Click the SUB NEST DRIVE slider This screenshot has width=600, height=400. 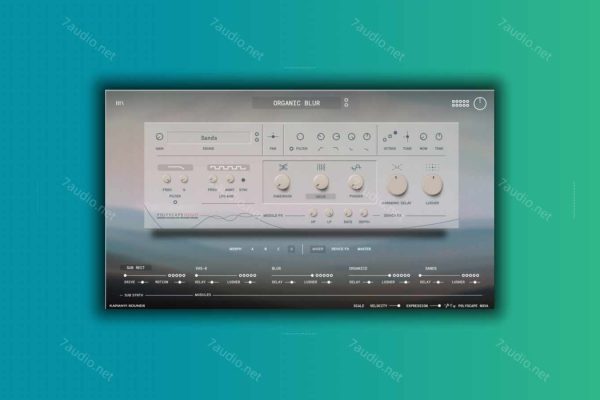(143, 282)
